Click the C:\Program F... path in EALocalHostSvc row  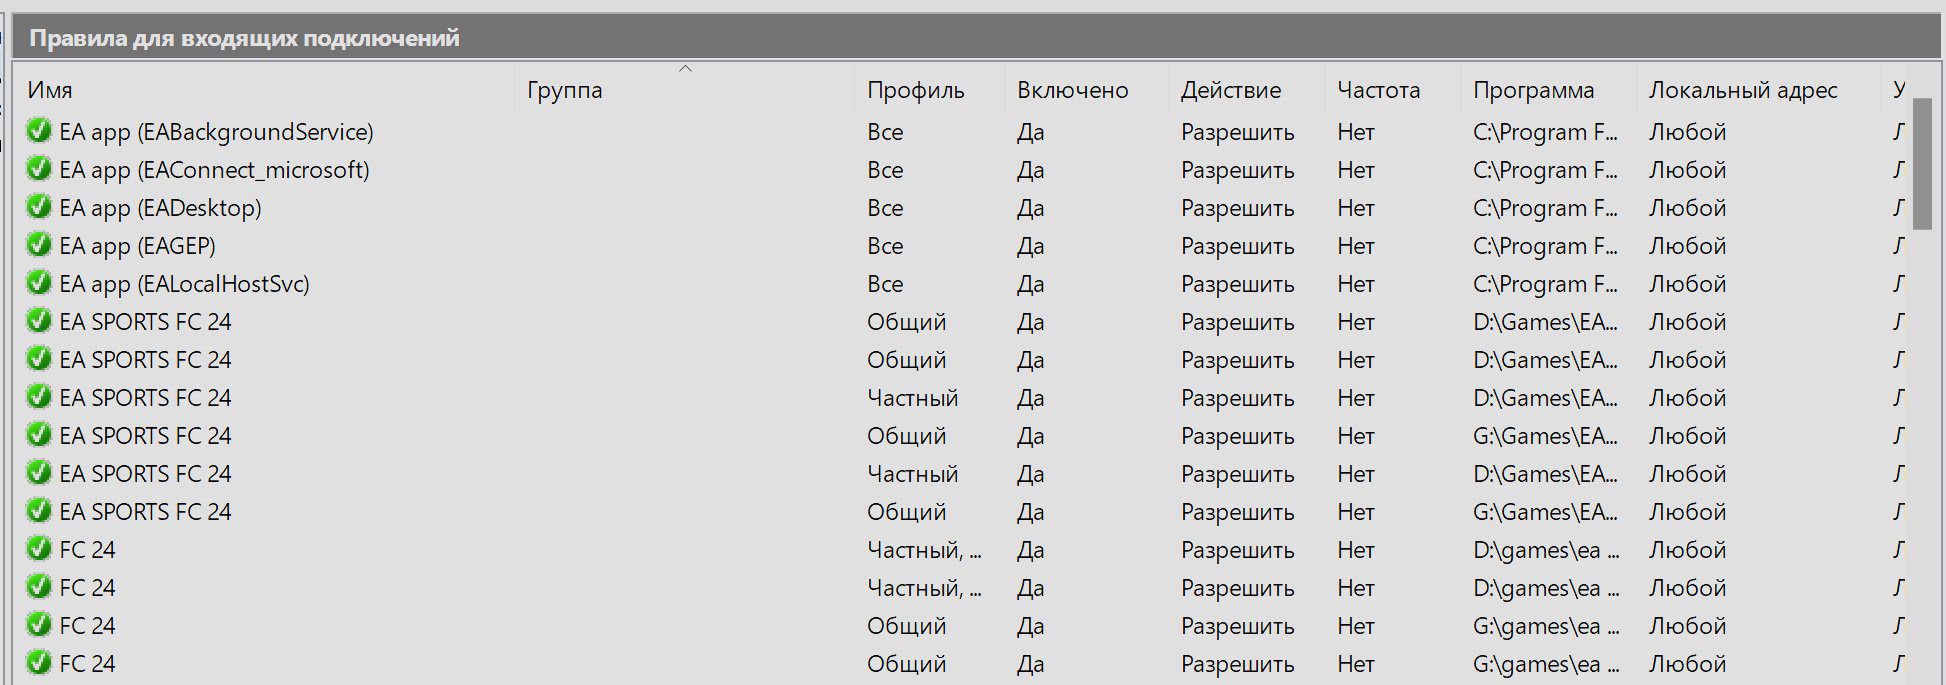1545,284
